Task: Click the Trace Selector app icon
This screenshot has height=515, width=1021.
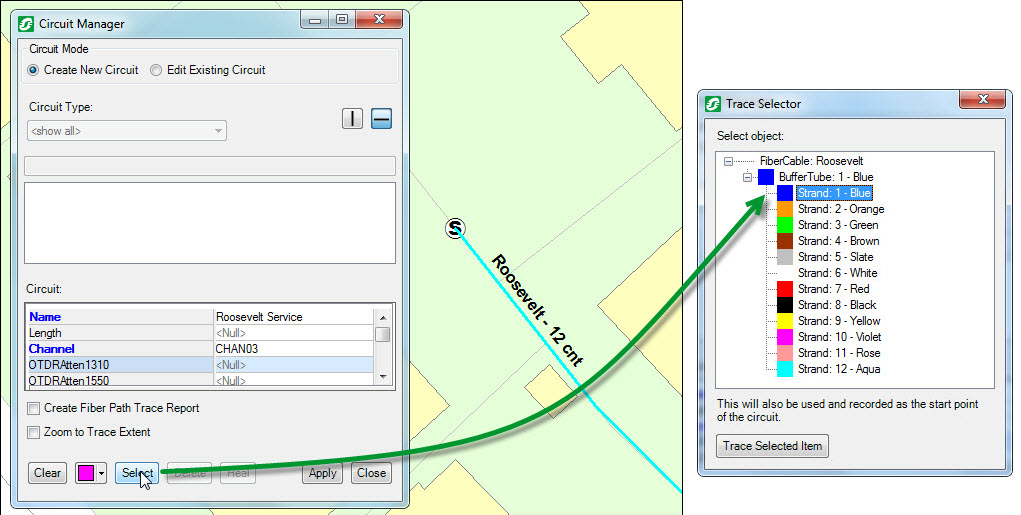Action: click(714, 104)
